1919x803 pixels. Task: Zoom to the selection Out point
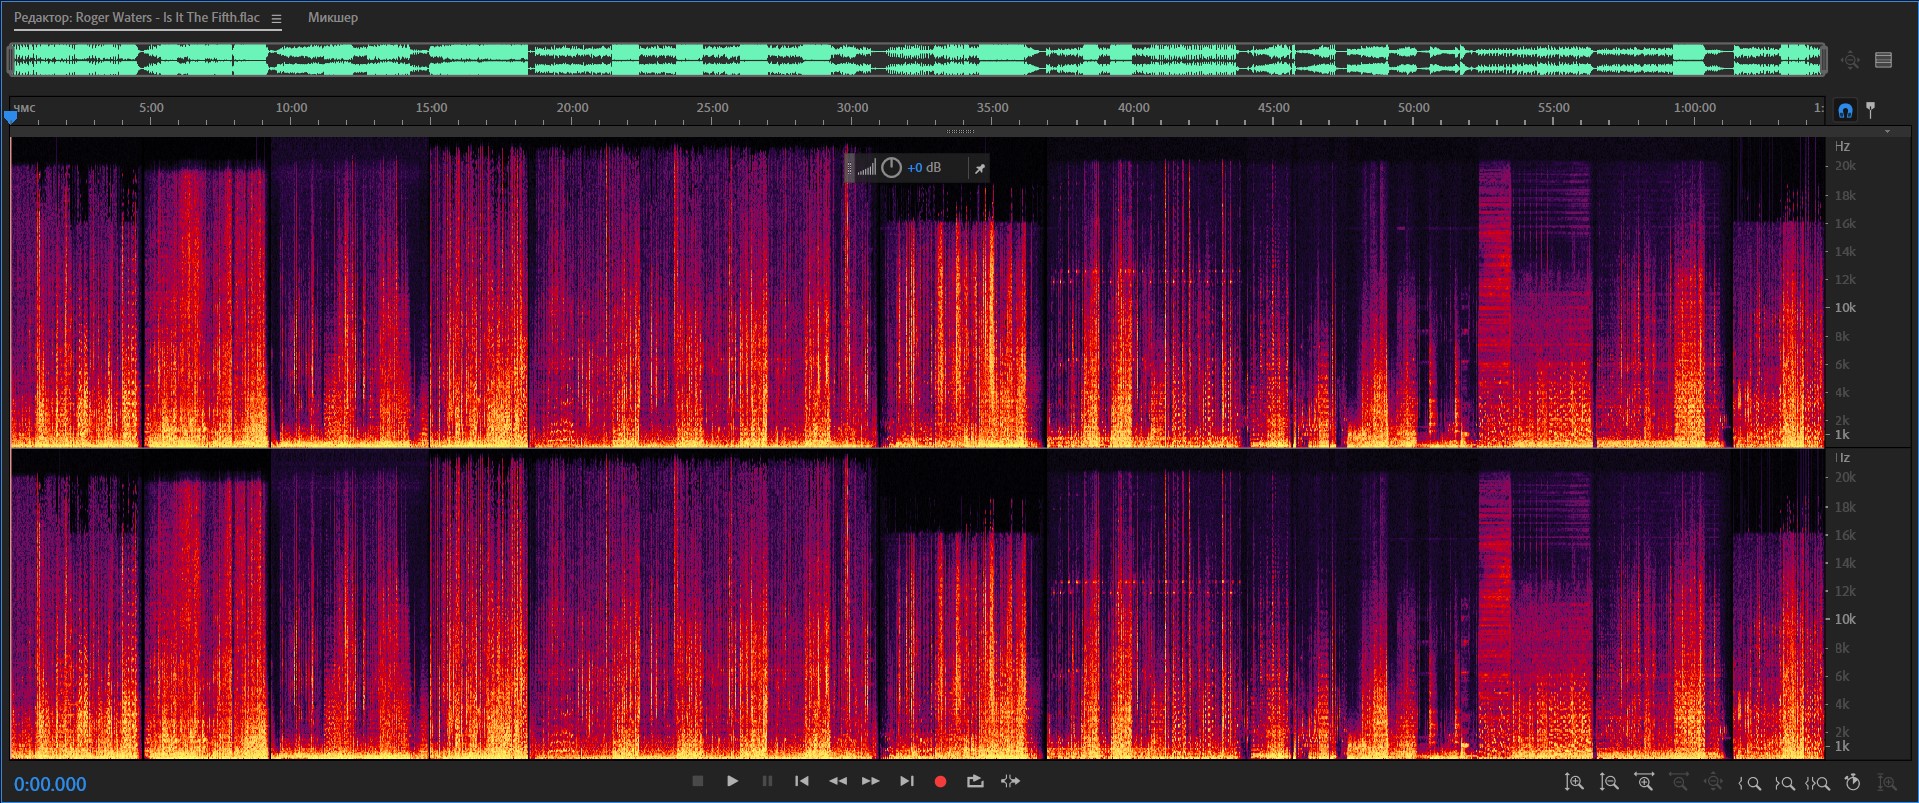[x=1784, y=784]
